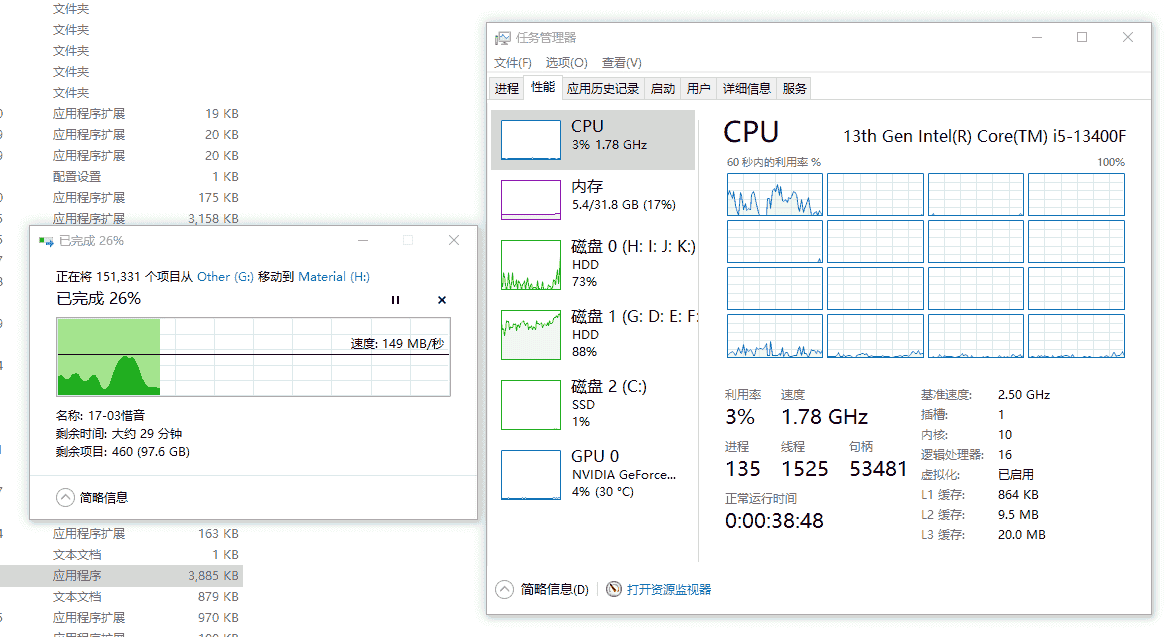Pause the file transfer
Viewport: 1176px width, 637px height.
395,300
